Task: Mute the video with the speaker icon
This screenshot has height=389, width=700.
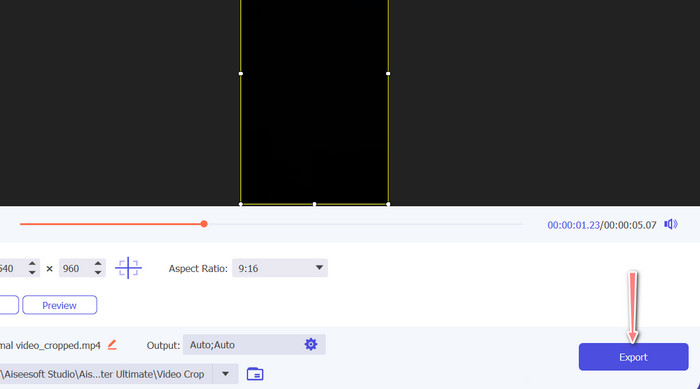Action: 671,224
